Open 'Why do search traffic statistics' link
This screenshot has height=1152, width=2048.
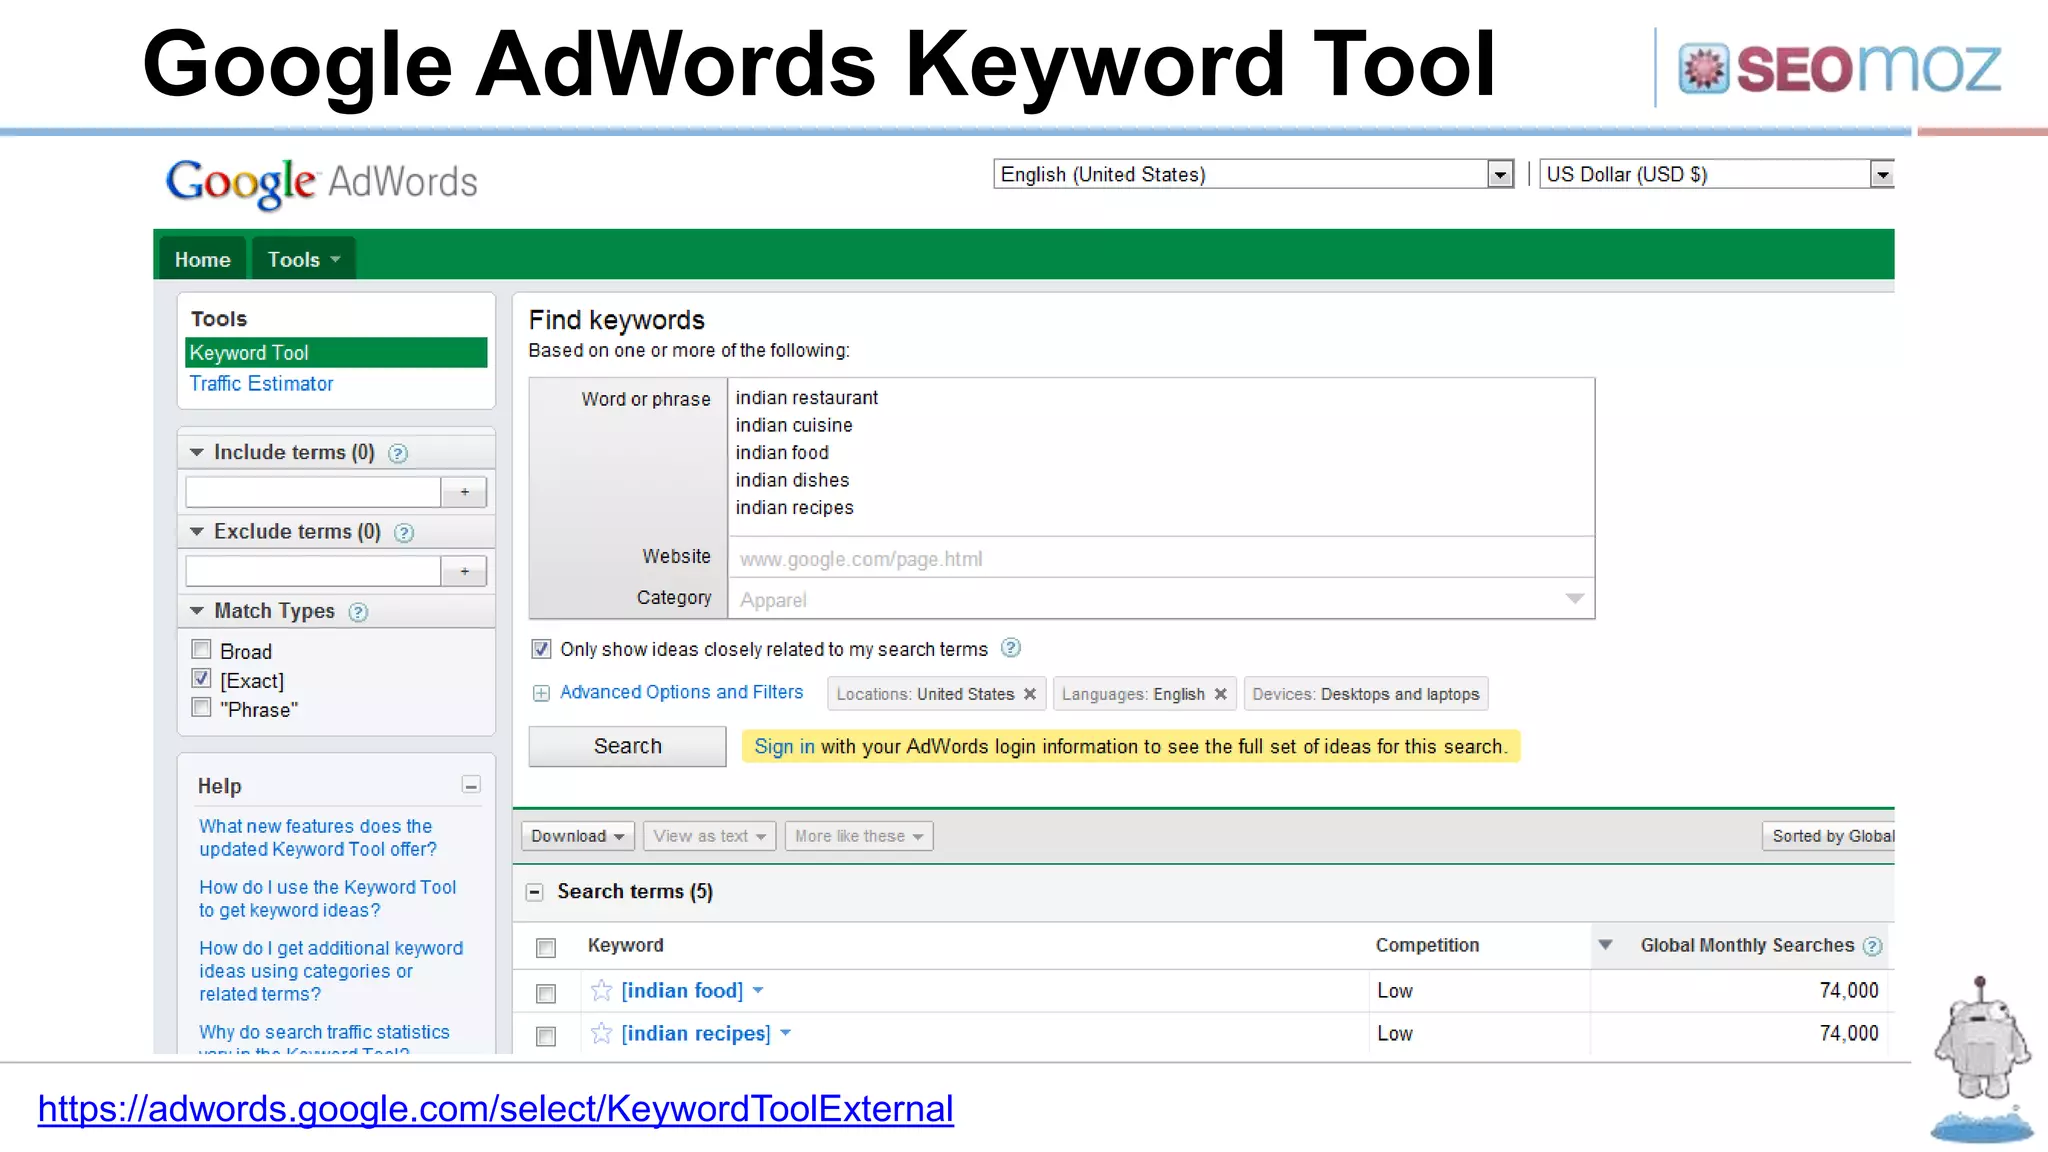pyautogui.click(x=324, y=1040)
